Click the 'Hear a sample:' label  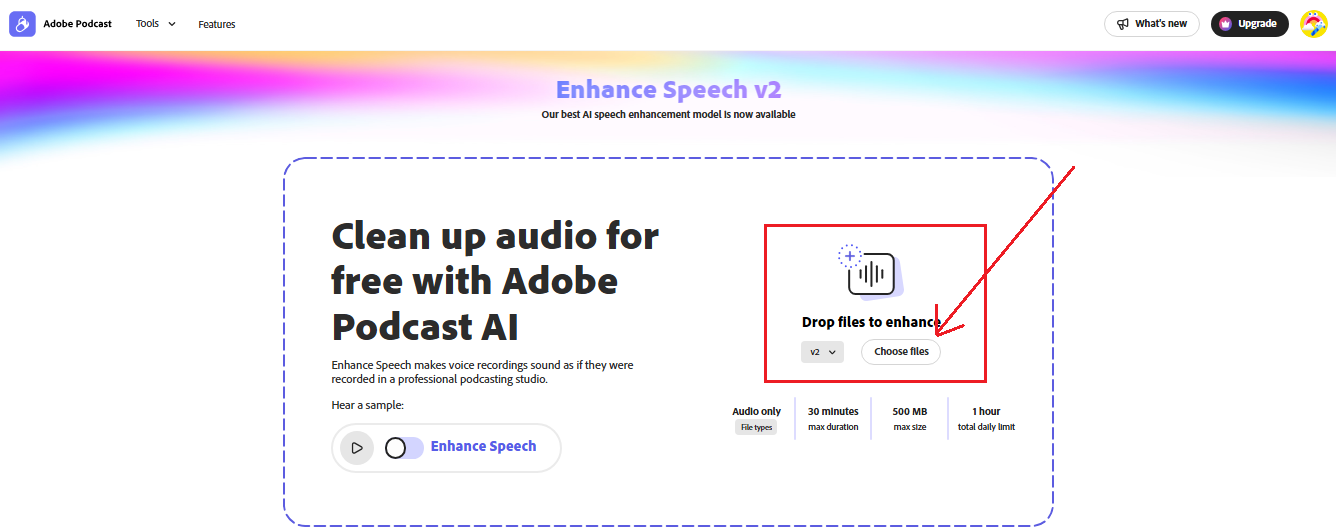click(x=368, y=405)
